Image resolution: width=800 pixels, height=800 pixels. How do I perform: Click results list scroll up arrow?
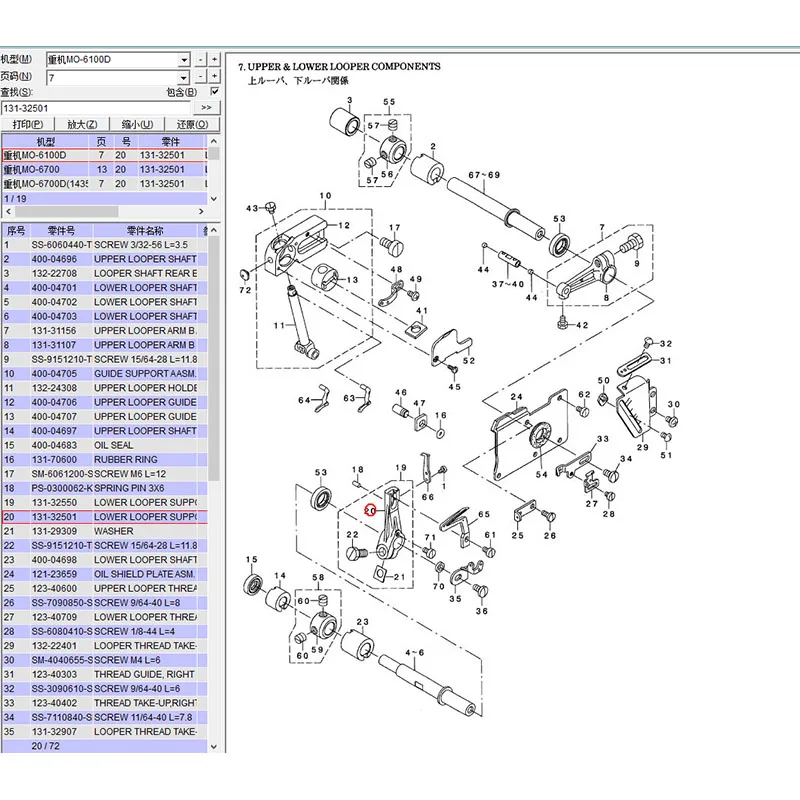[x=214, y=141]
